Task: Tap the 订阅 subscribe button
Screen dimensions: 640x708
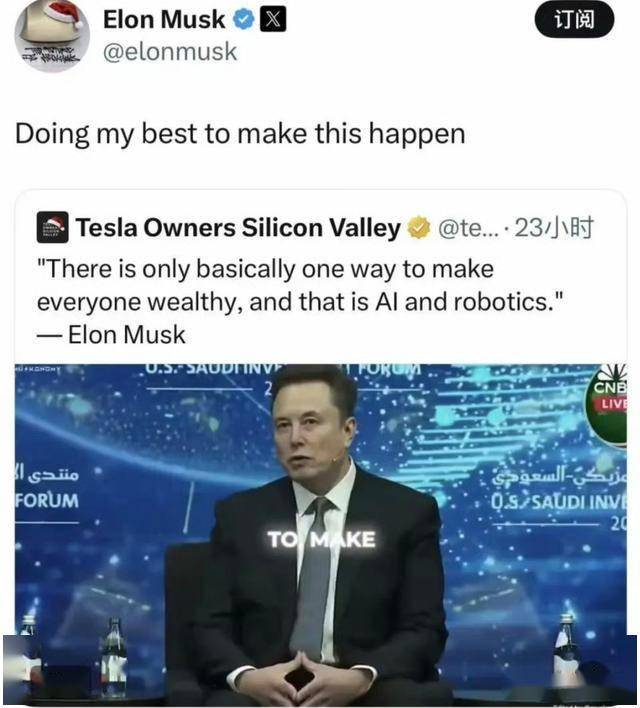Action: [x=574, y=21]
